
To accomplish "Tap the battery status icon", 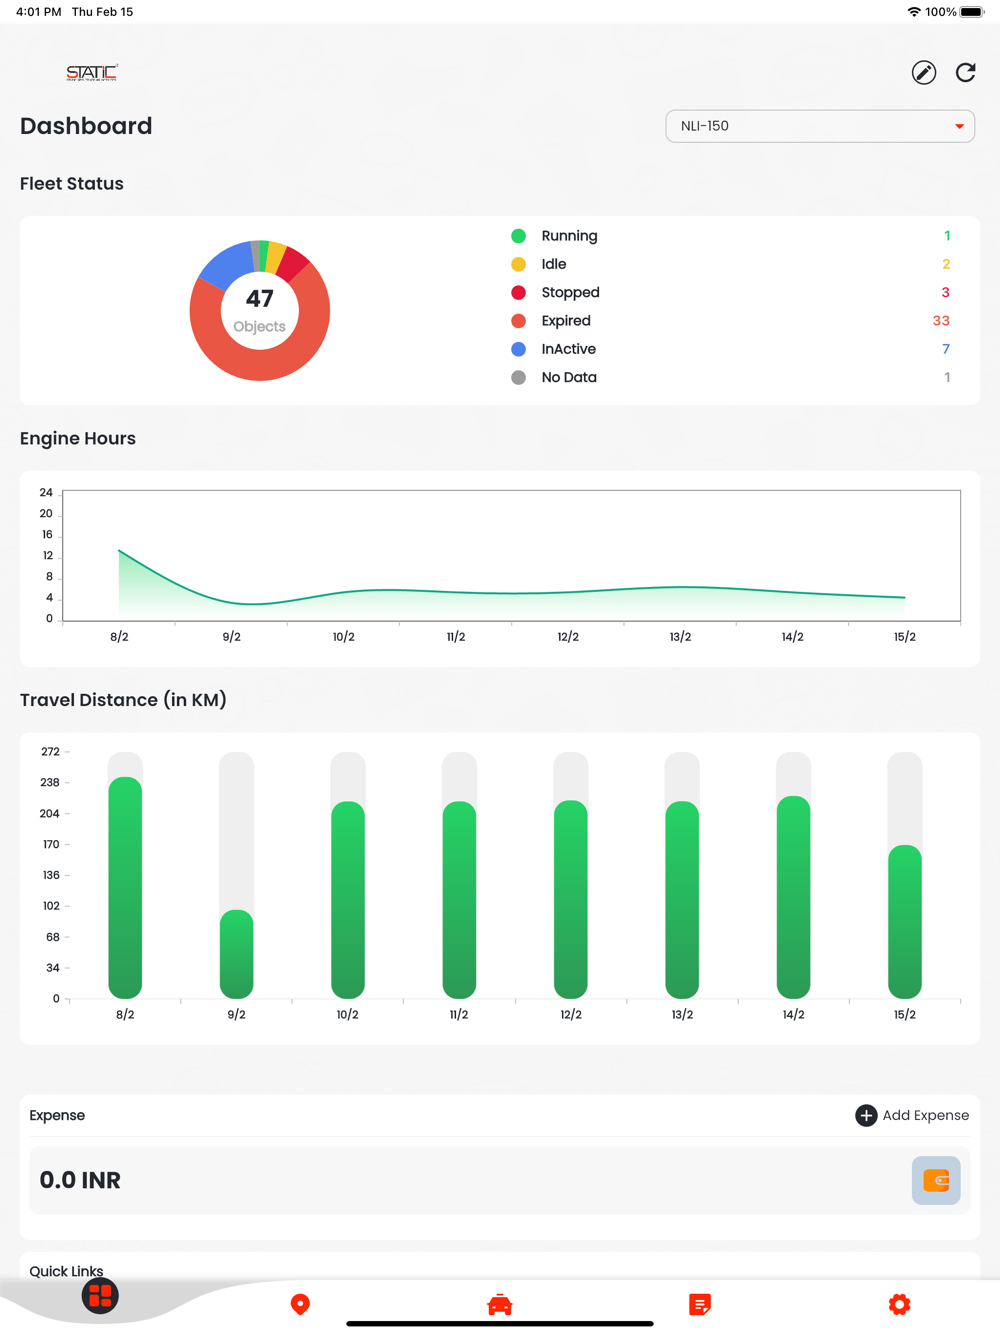I will coord(972,12).
